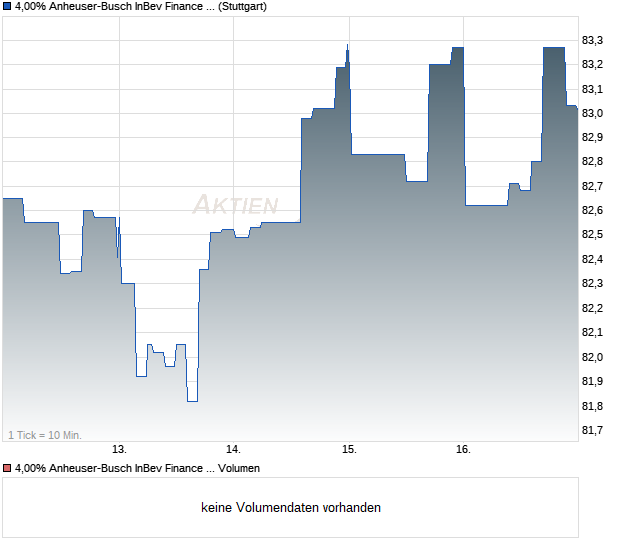Click the y-axis value '83,0'
This screenshot has width=620, height=546.
click(592, 113)
